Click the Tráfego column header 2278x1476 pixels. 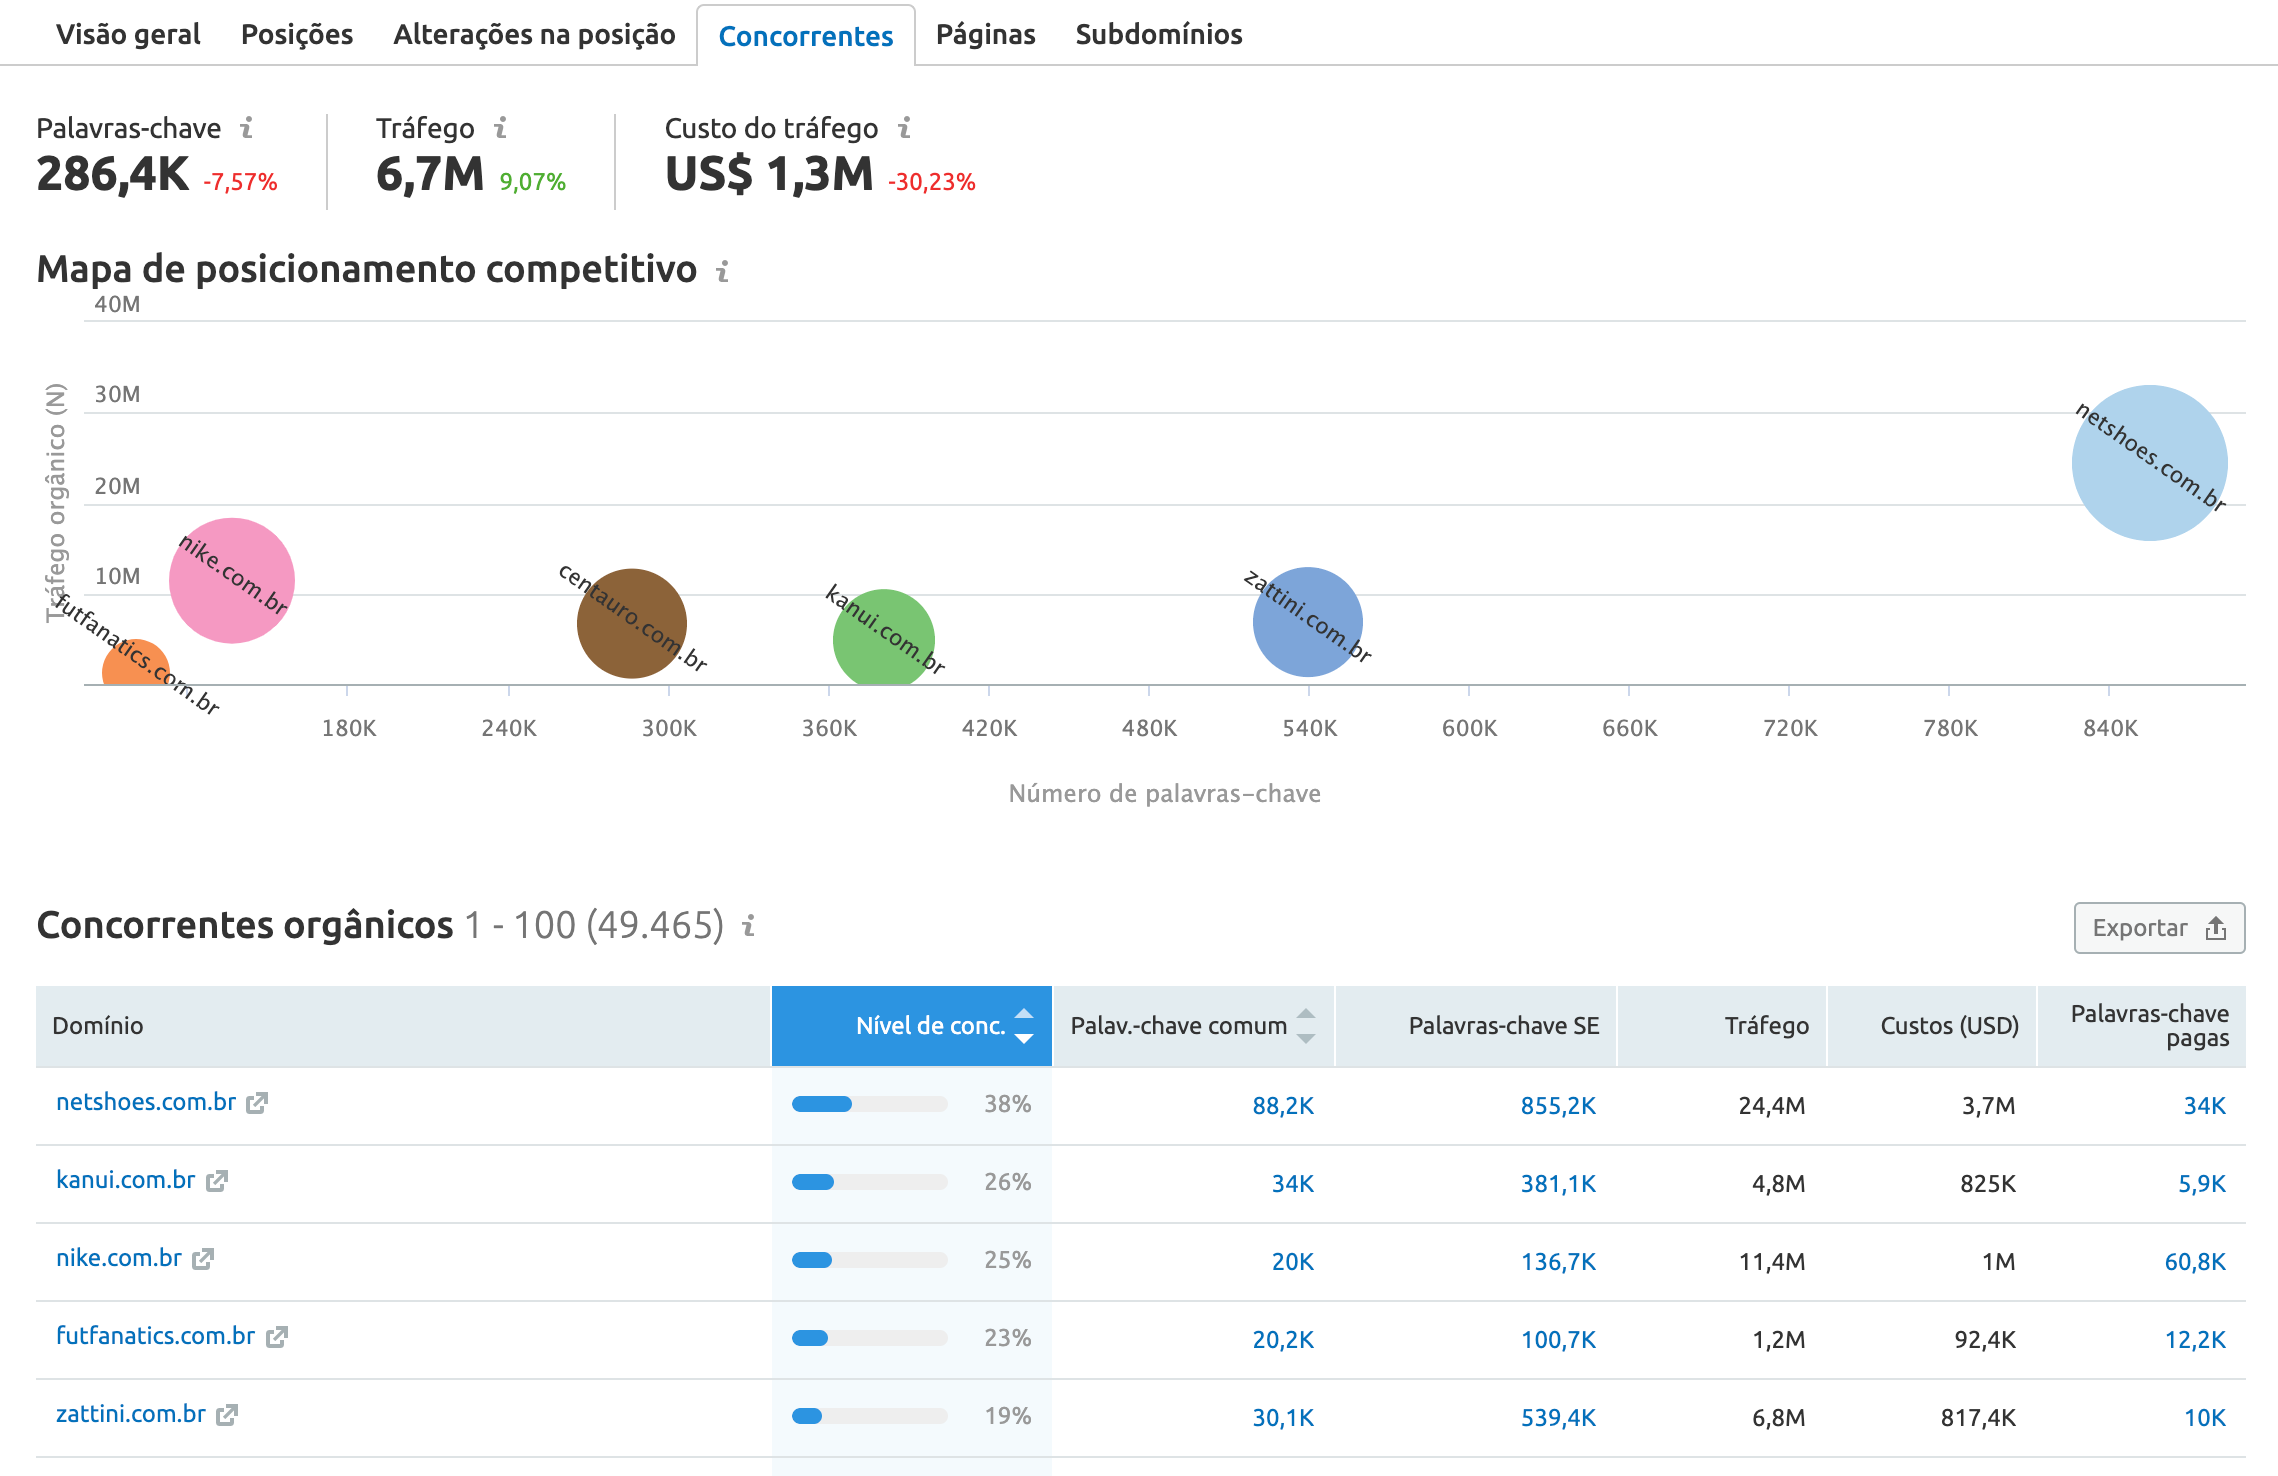1722,1026
